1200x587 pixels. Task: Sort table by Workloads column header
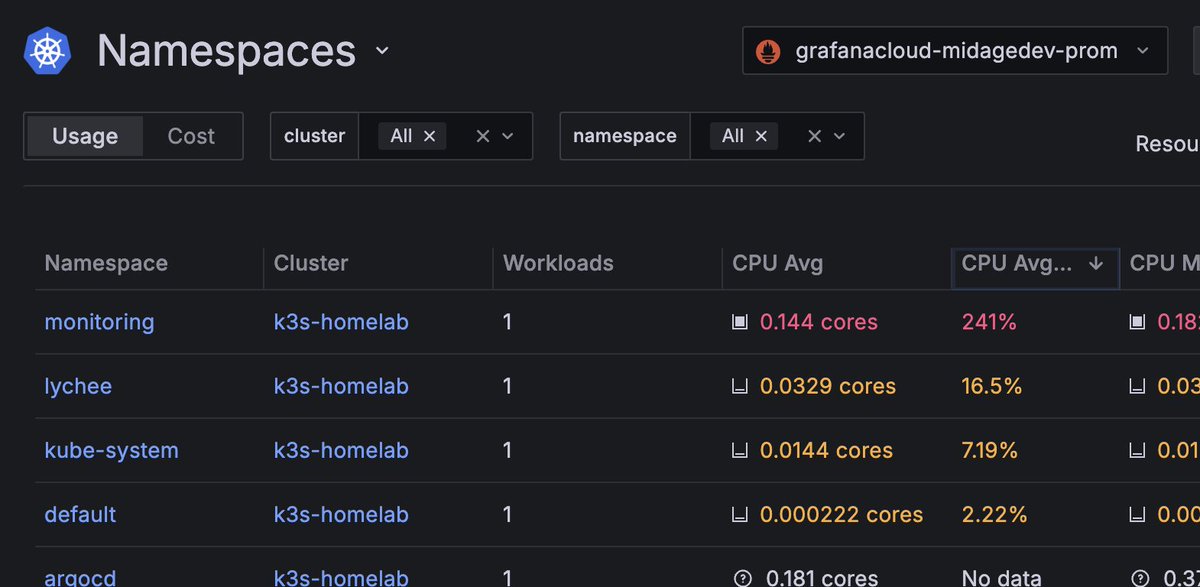pyautogui.click(x=558, y=263)
